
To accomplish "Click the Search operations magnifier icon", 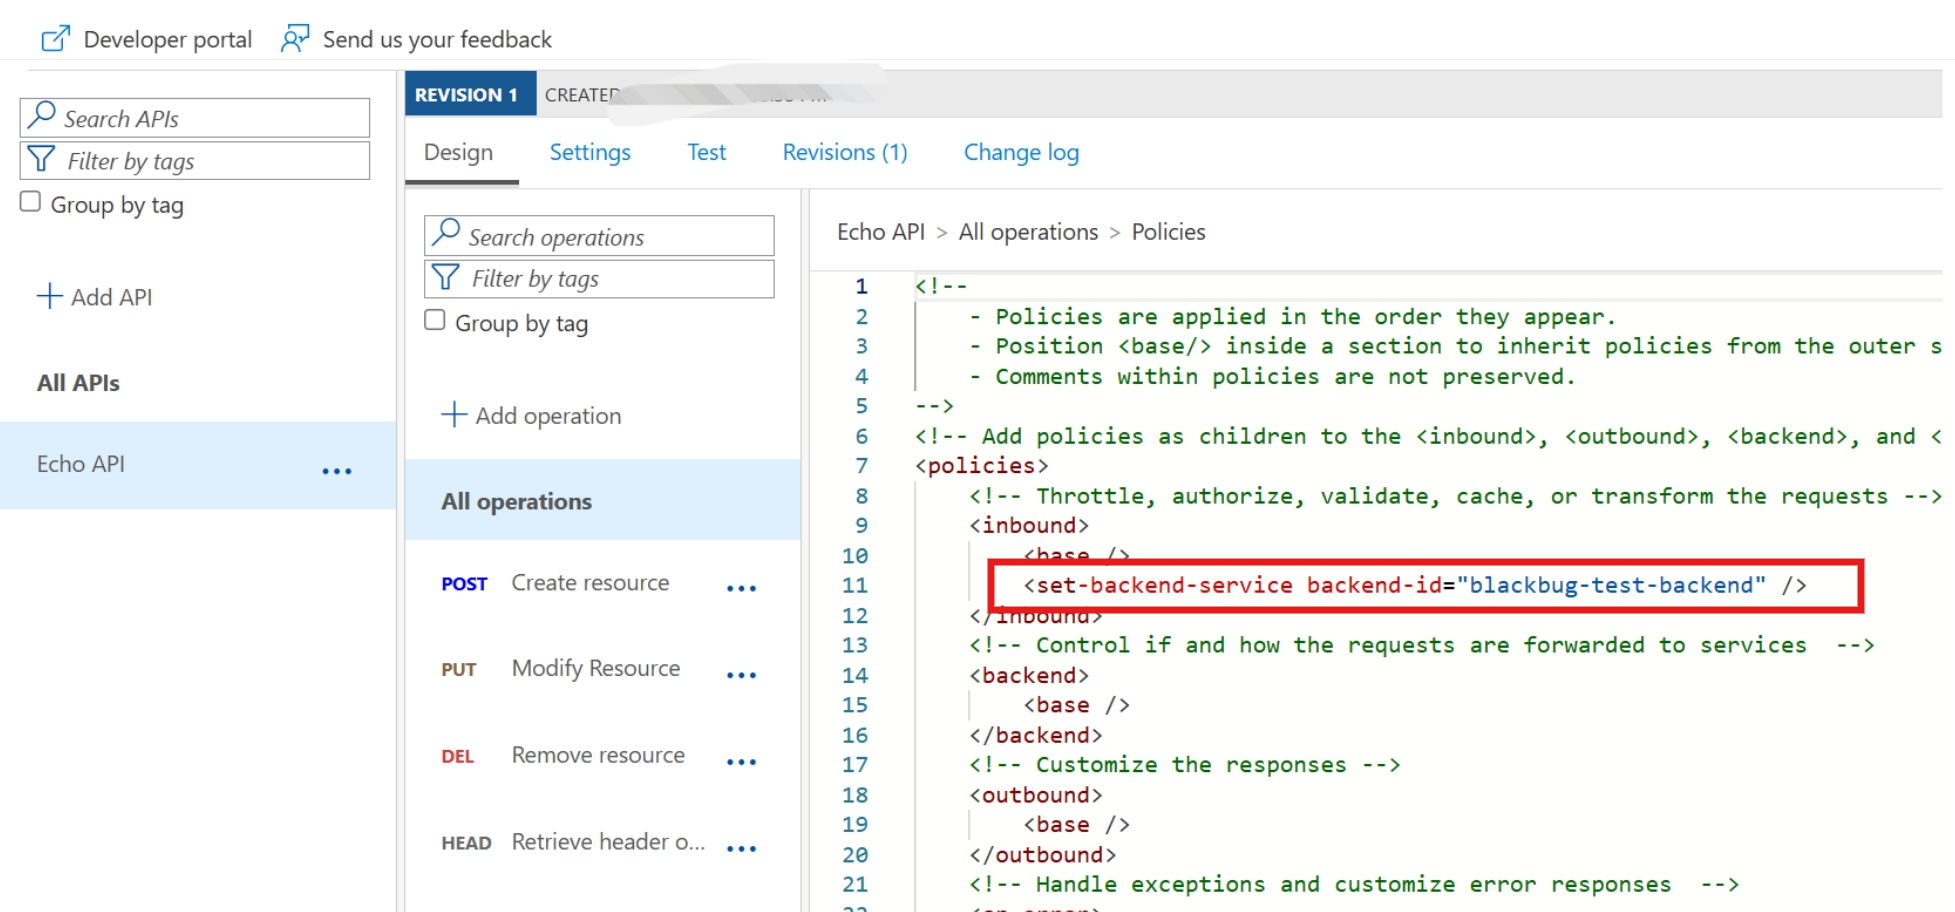I will 446,234.
